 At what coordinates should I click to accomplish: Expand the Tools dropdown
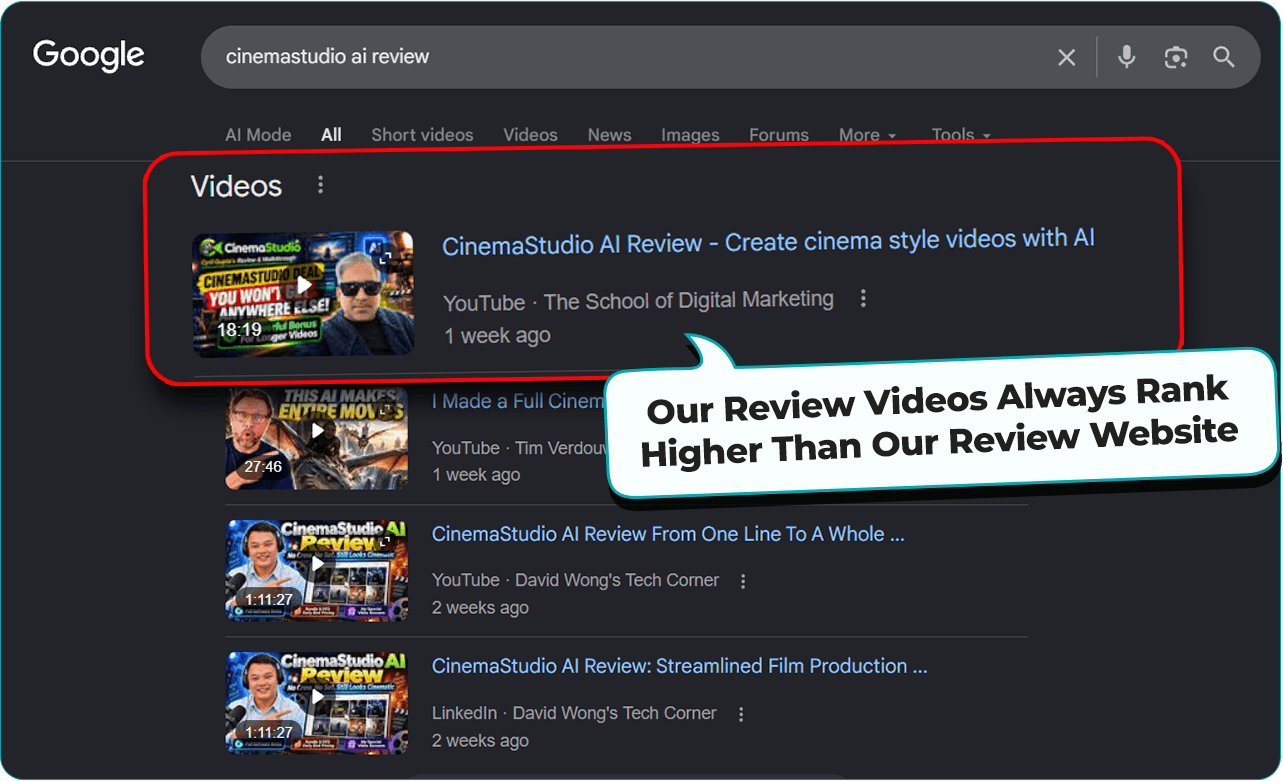961,135
